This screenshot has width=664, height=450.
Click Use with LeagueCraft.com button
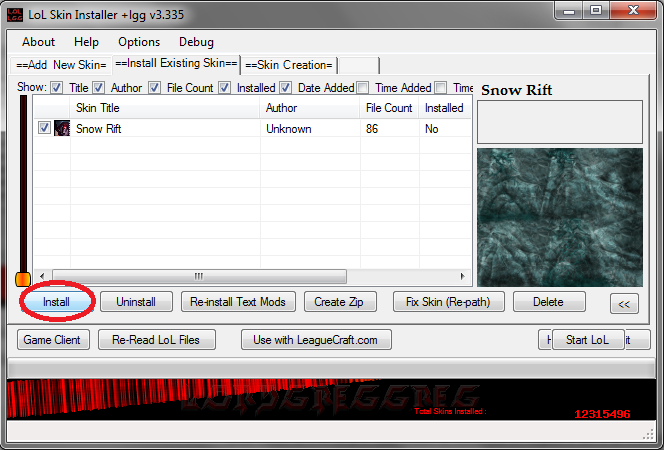coord(316,340)
